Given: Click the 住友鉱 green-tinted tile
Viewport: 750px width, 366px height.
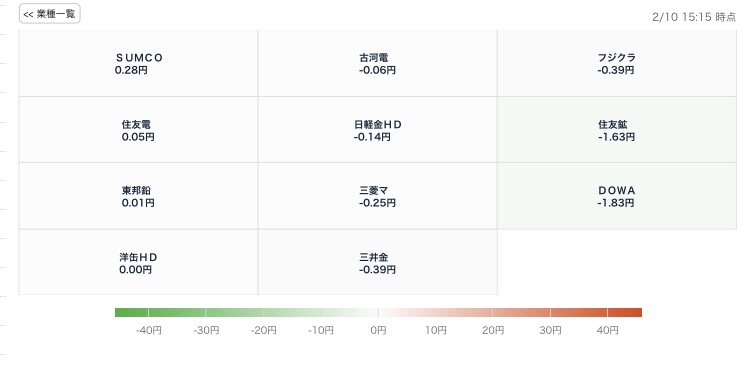Looking at the screenshot, I should pos(617,130).
